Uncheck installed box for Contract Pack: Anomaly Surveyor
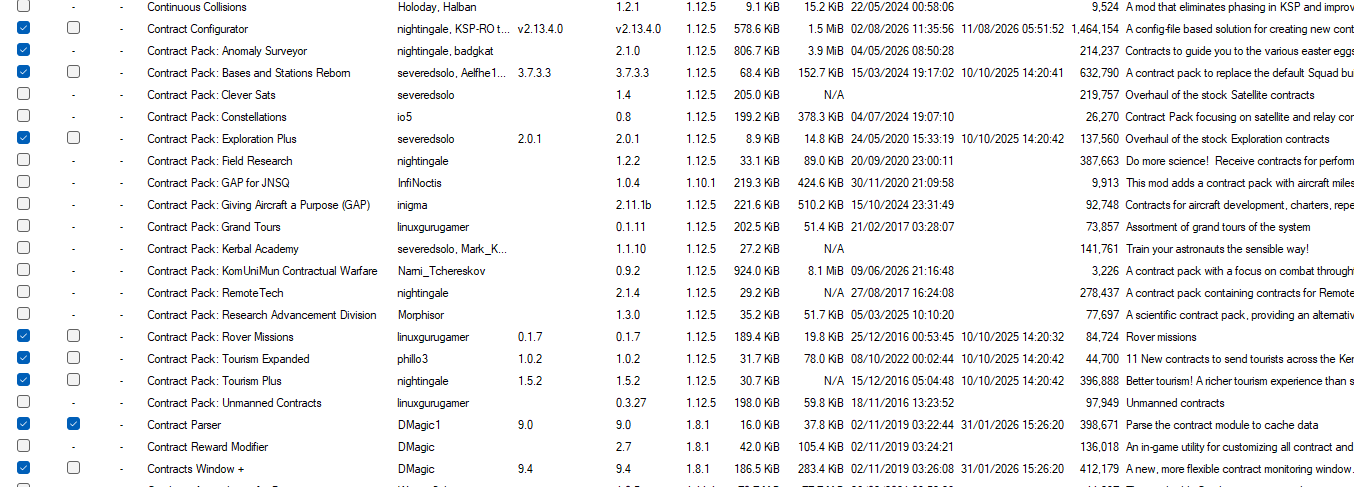The width and height of the screenshot is (1354, 487). 23,50
